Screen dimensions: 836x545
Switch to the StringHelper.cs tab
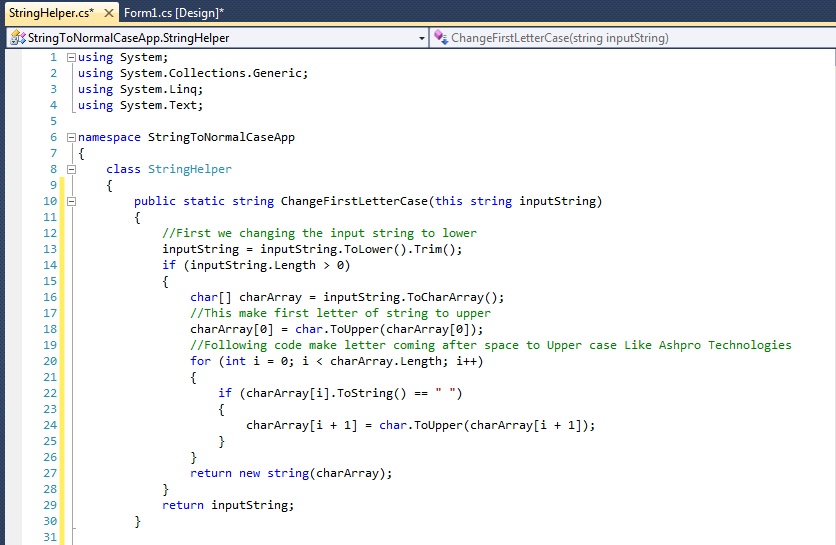(x=51, y=13)
